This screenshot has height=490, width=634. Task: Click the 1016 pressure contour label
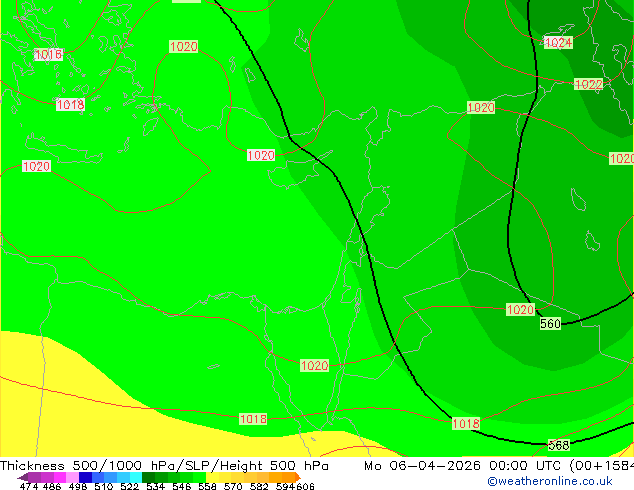[x=49, y=54]
